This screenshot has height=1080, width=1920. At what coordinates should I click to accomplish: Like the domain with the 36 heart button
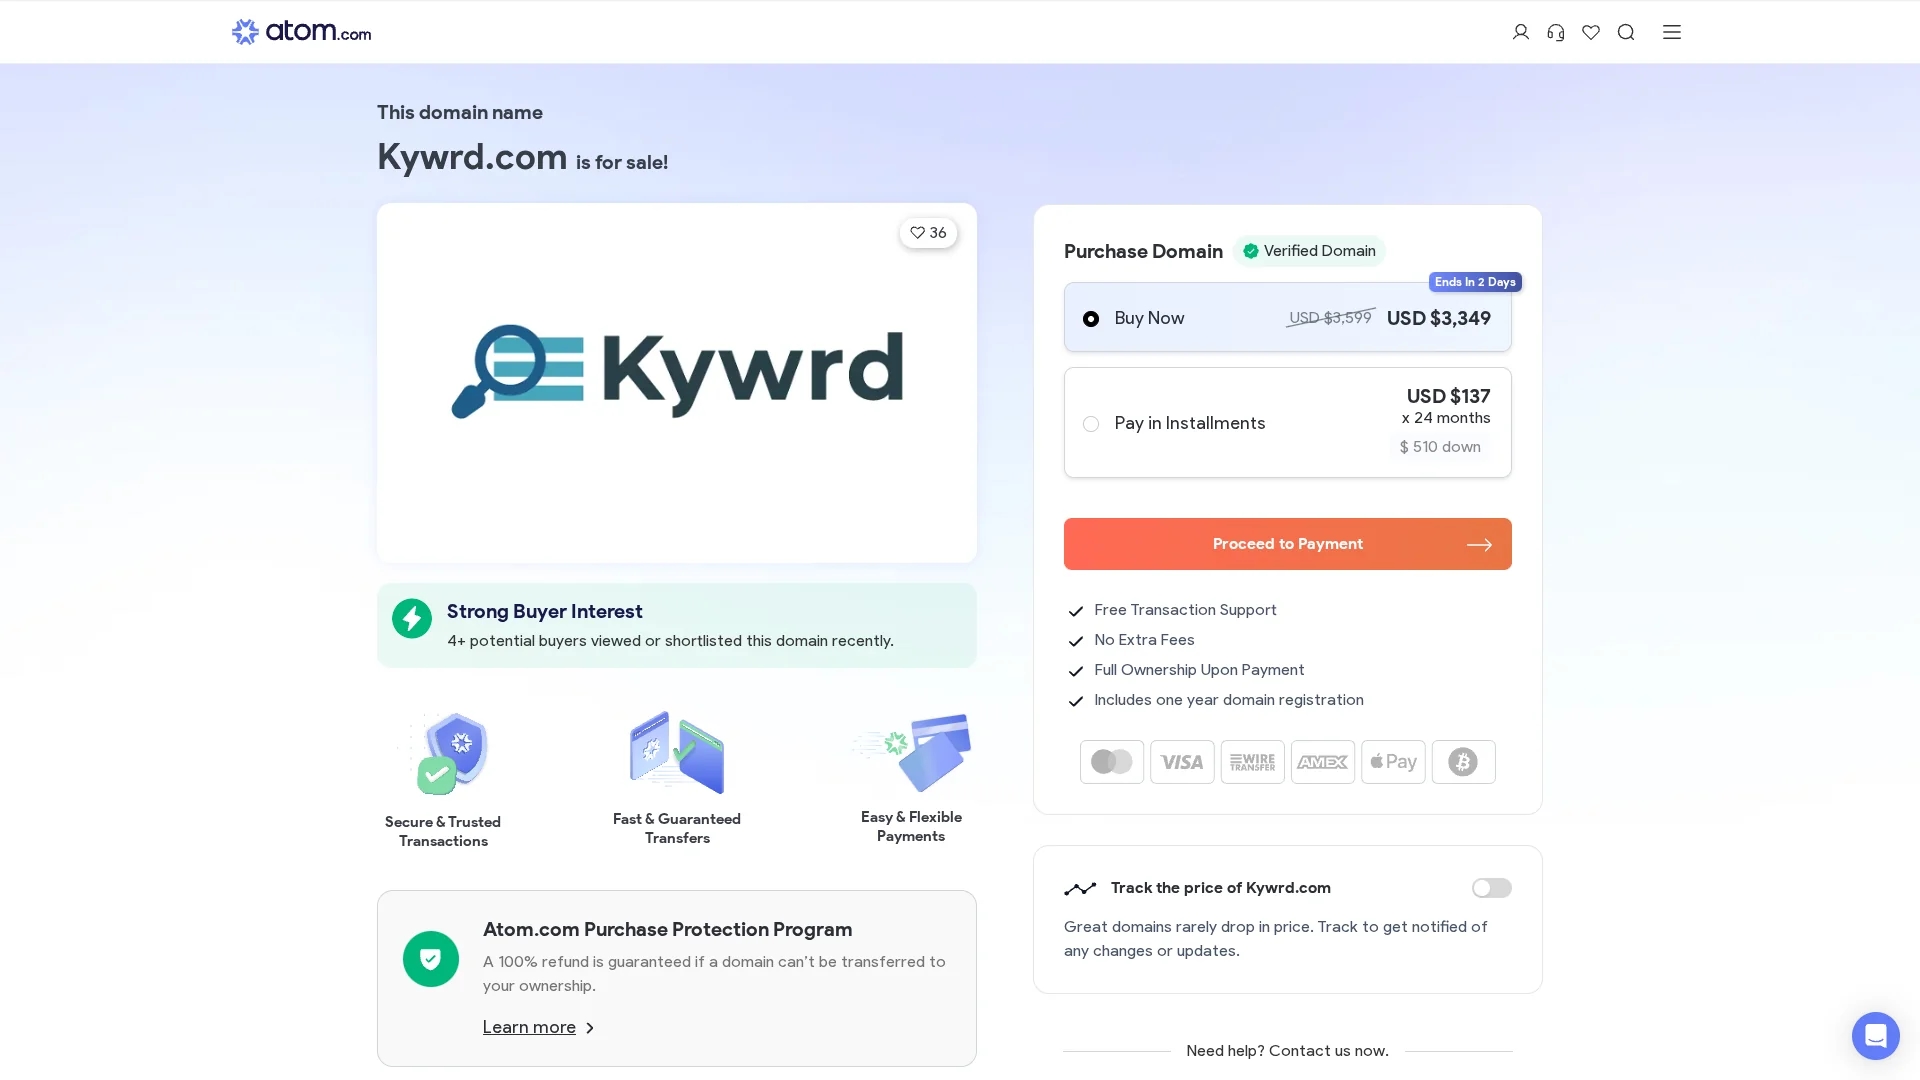[x=928, y=233]
